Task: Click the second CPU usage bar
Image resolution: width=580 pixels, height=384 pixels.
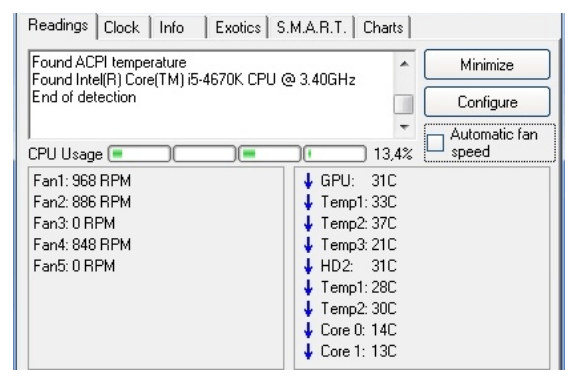Action: pos(205,154)
